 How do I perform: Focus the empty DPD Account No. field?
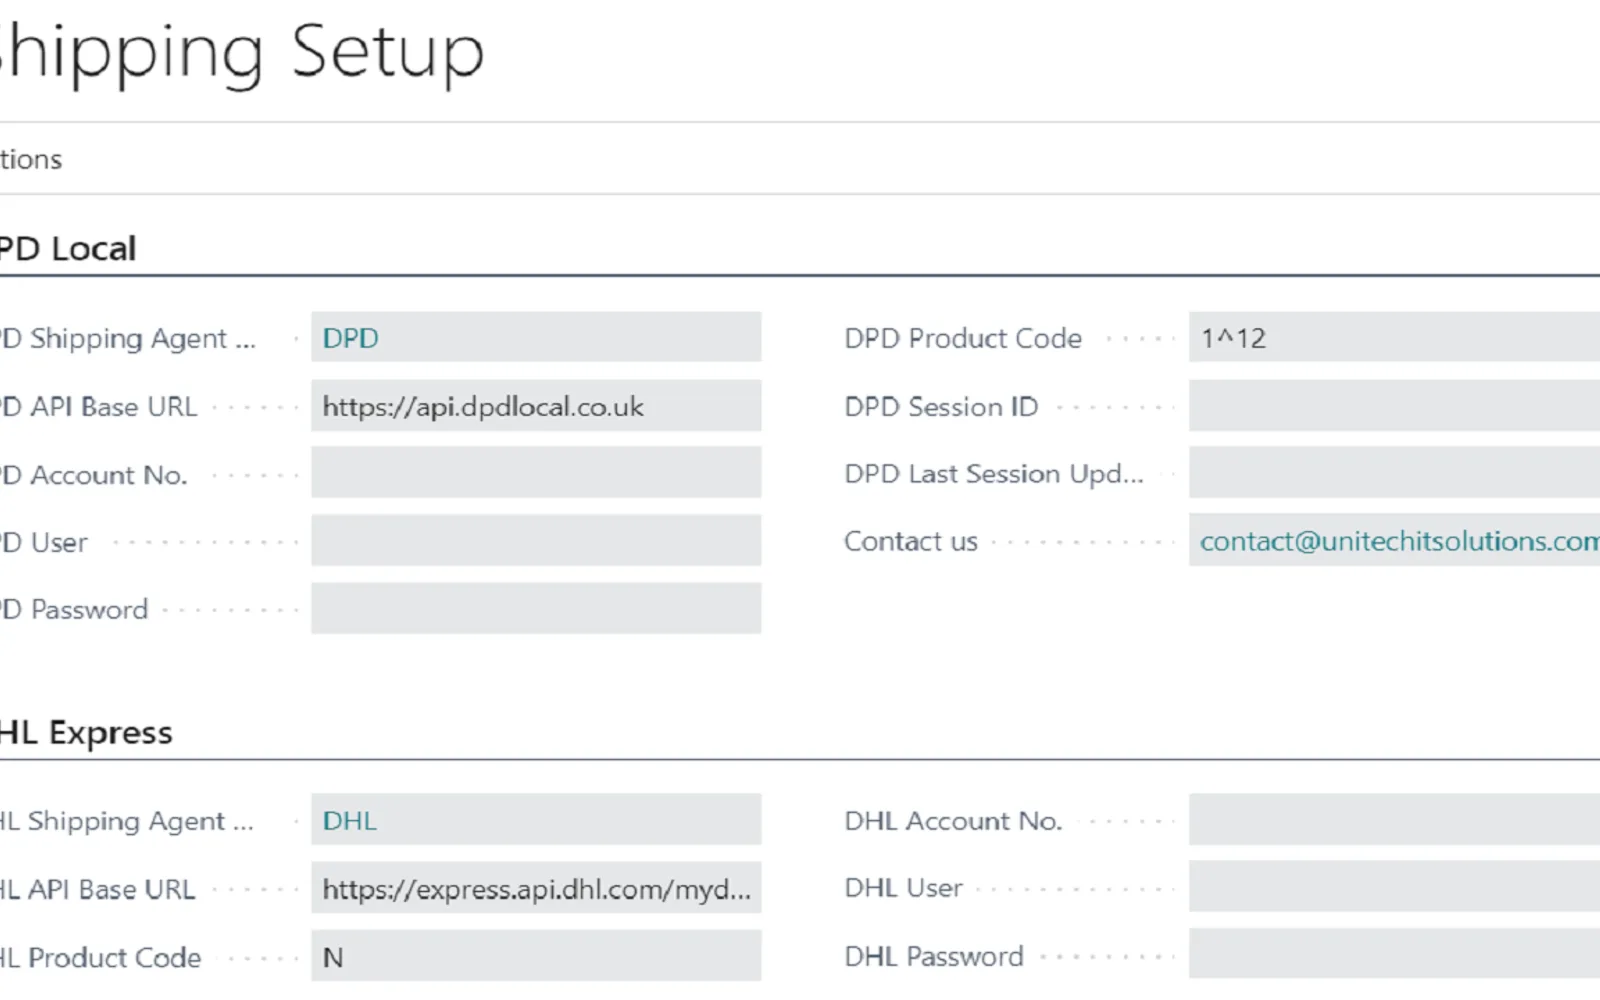click(536, 473)
